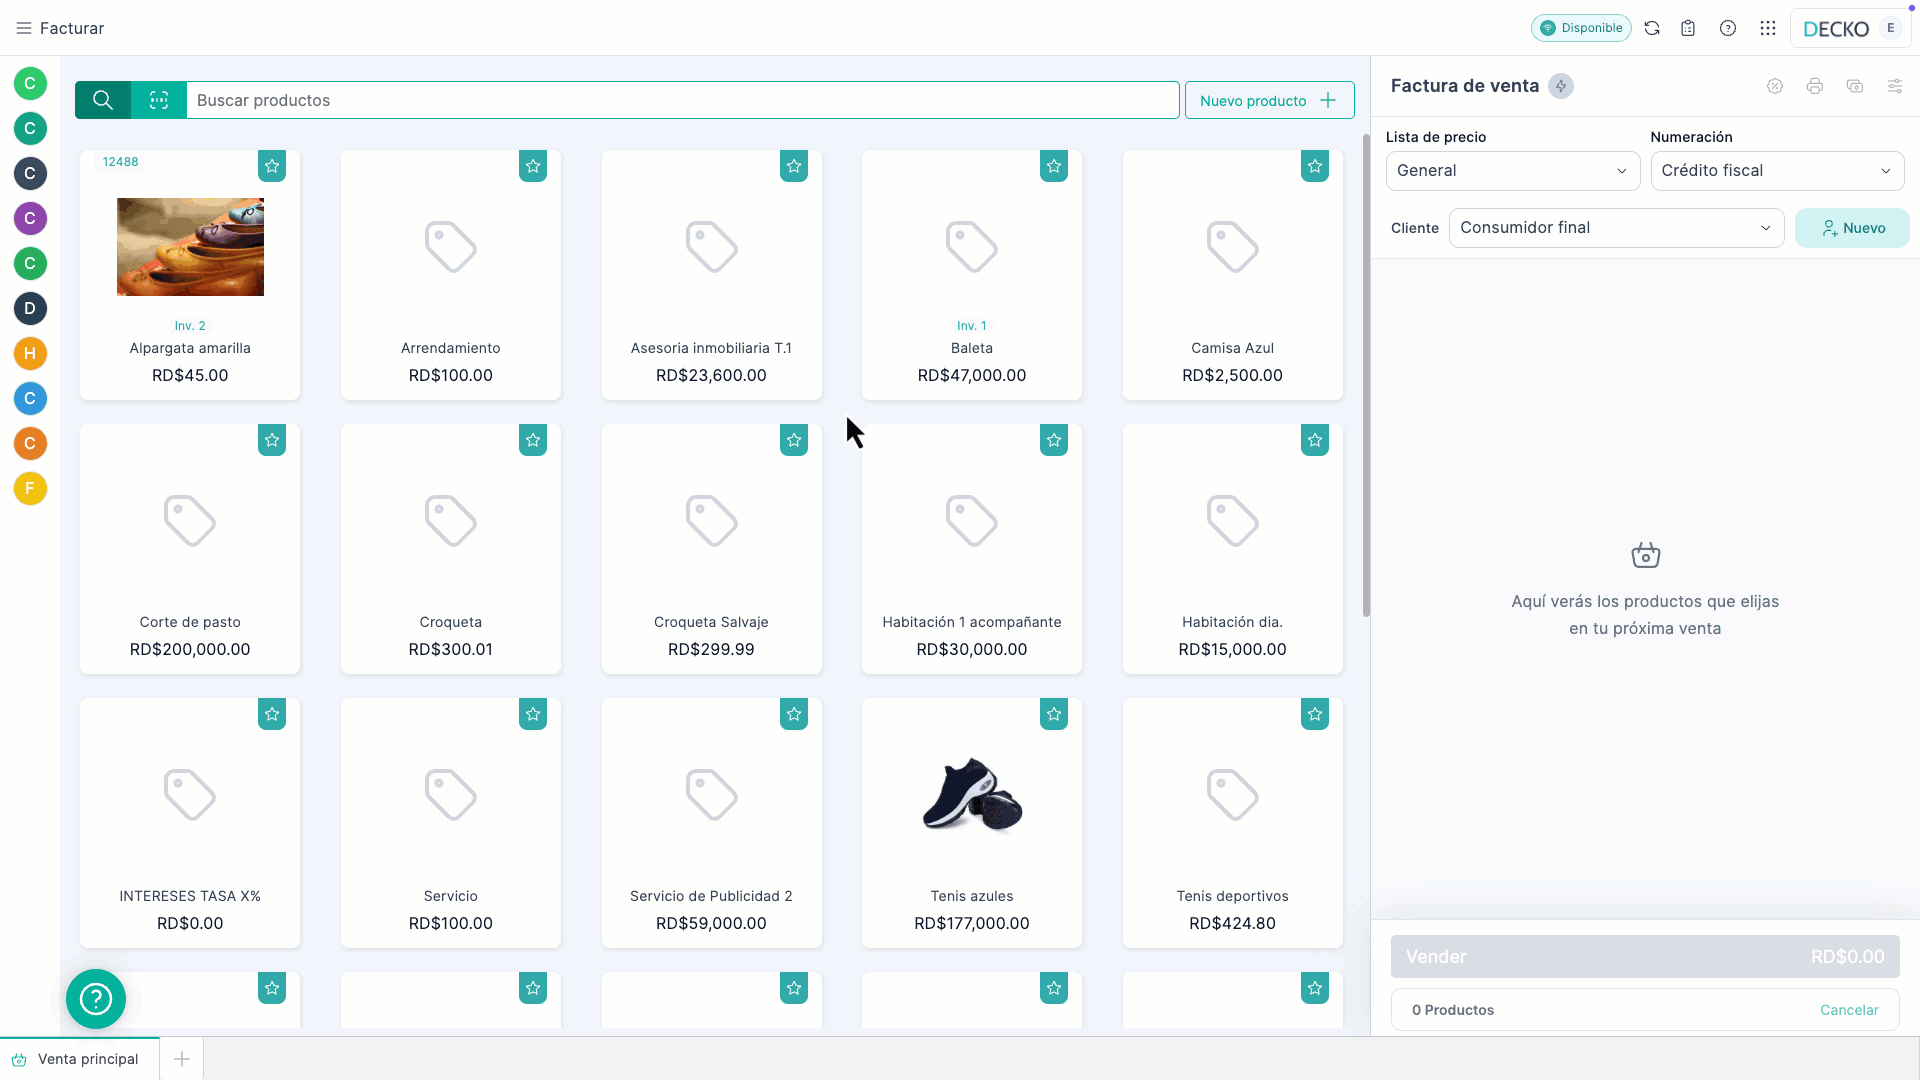Toggle favorite star on Camisa Azul
Screen dimensions: 1920x1080
point(1315,166)
